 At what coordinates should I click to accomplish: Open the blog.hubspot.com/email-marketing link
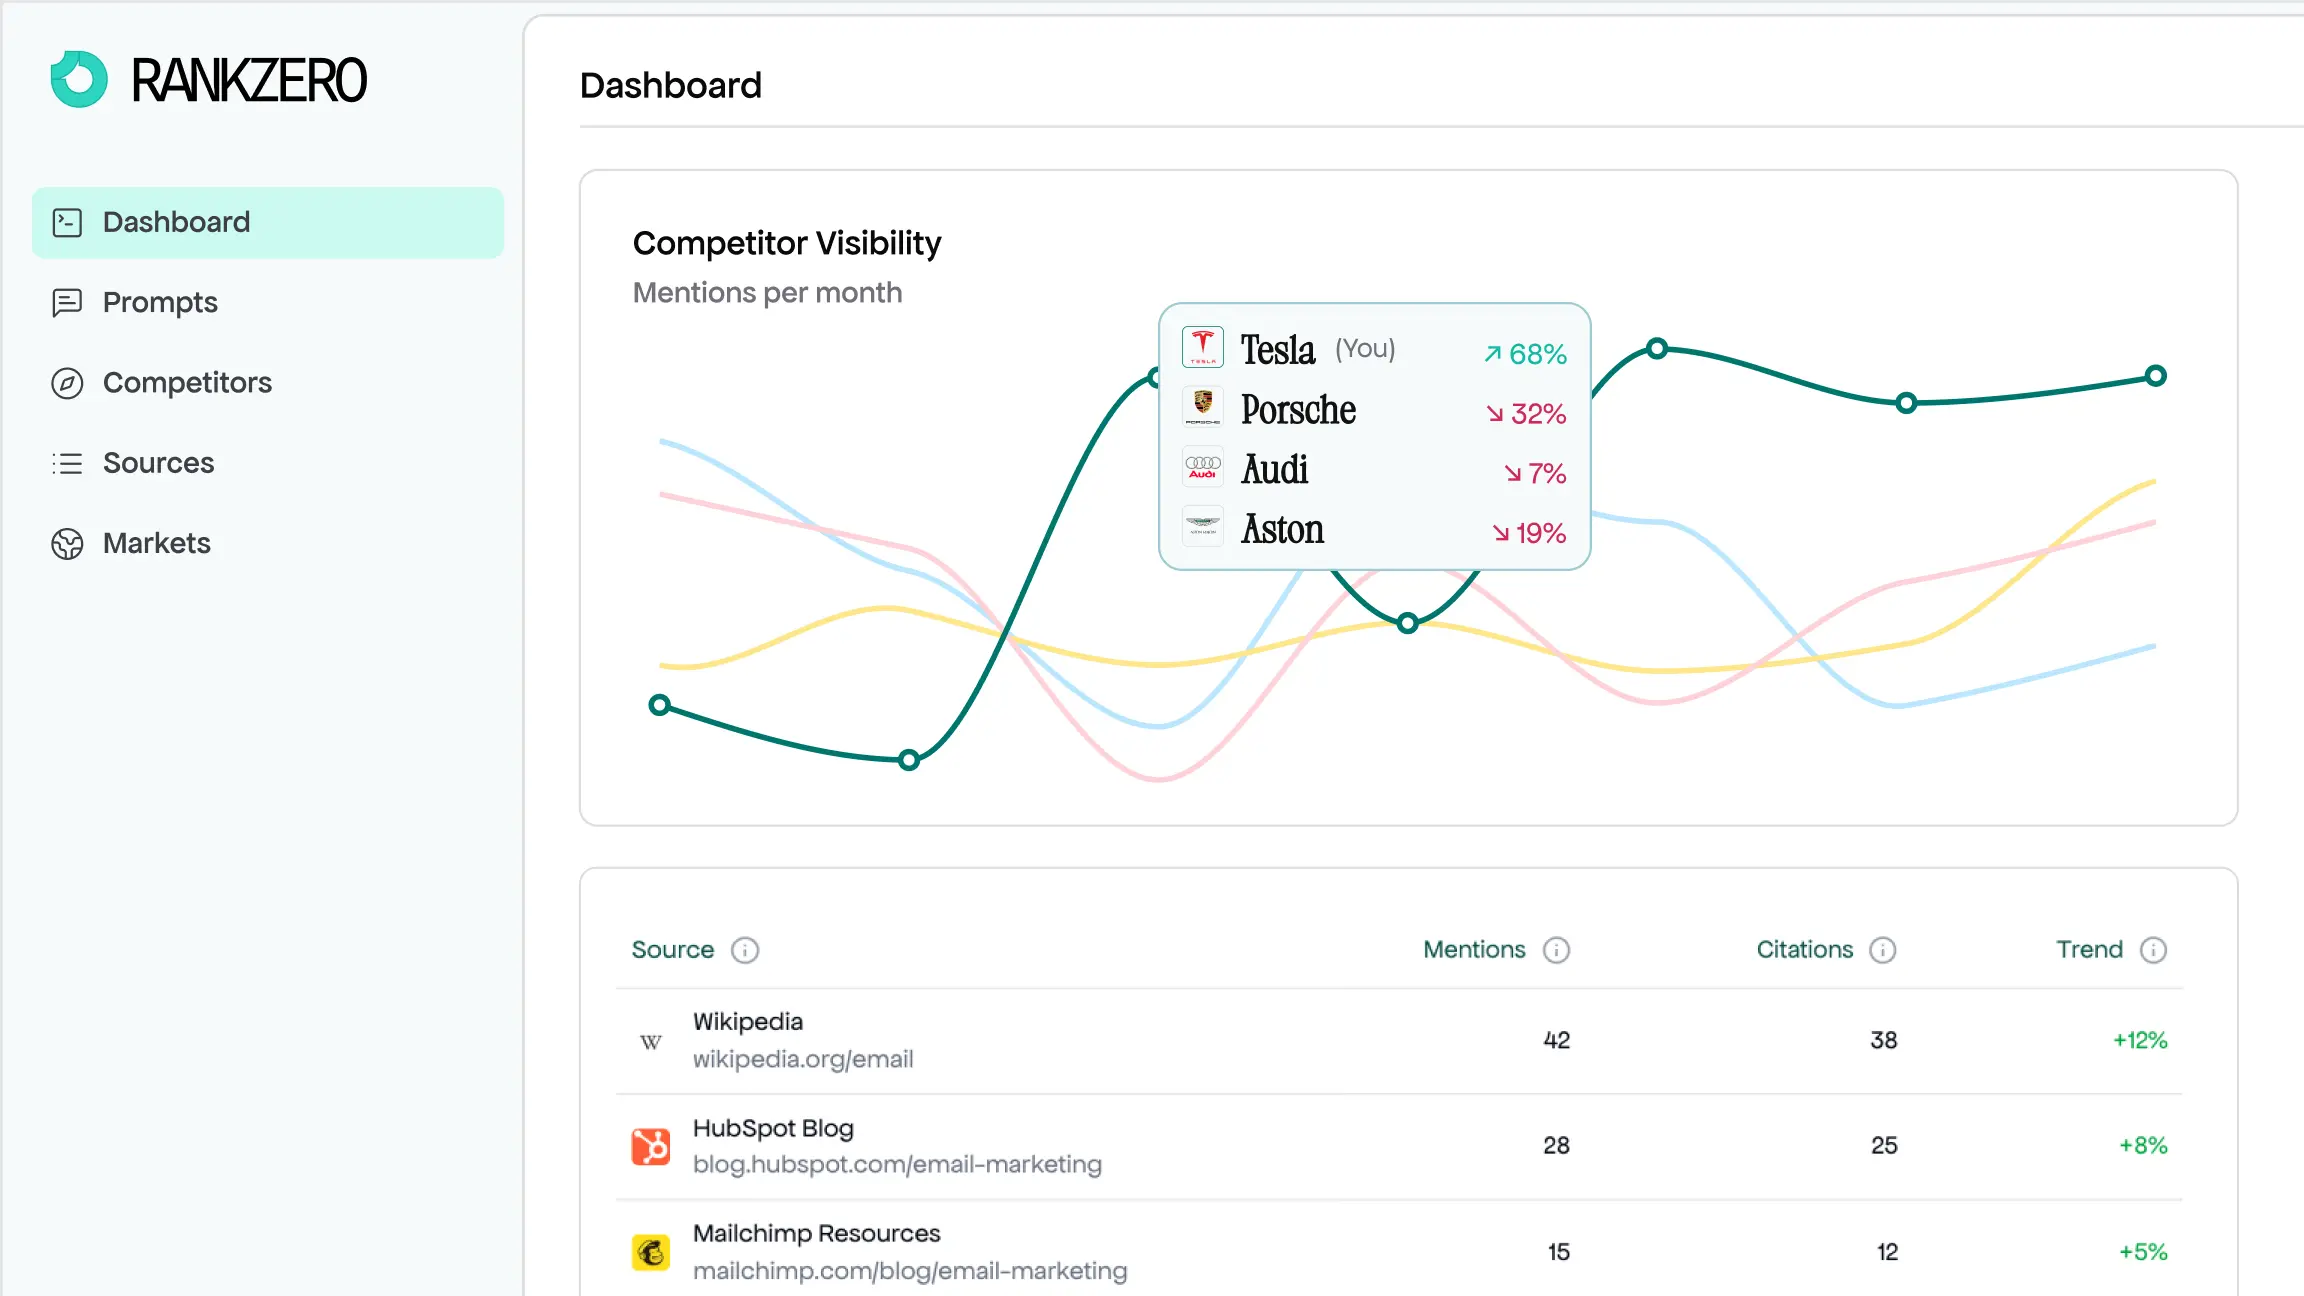[x=897, y=1165]
